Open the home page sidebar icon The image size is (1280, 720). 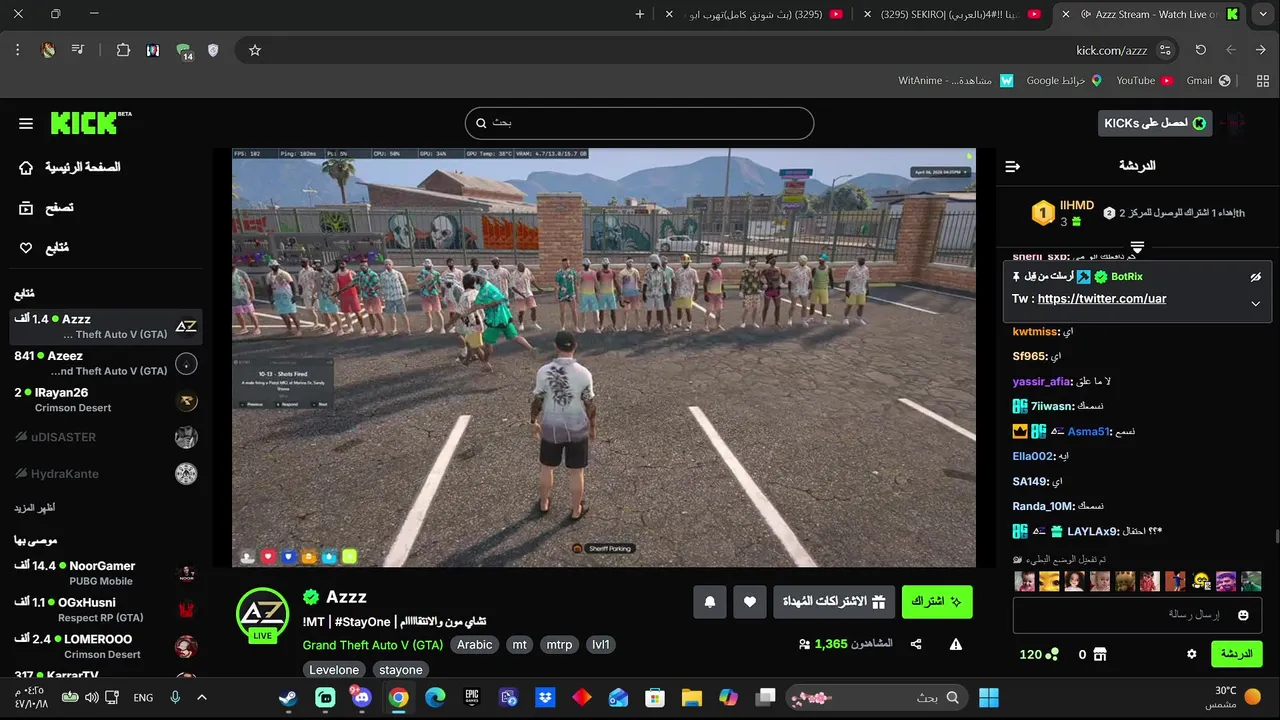coord(26,167)
